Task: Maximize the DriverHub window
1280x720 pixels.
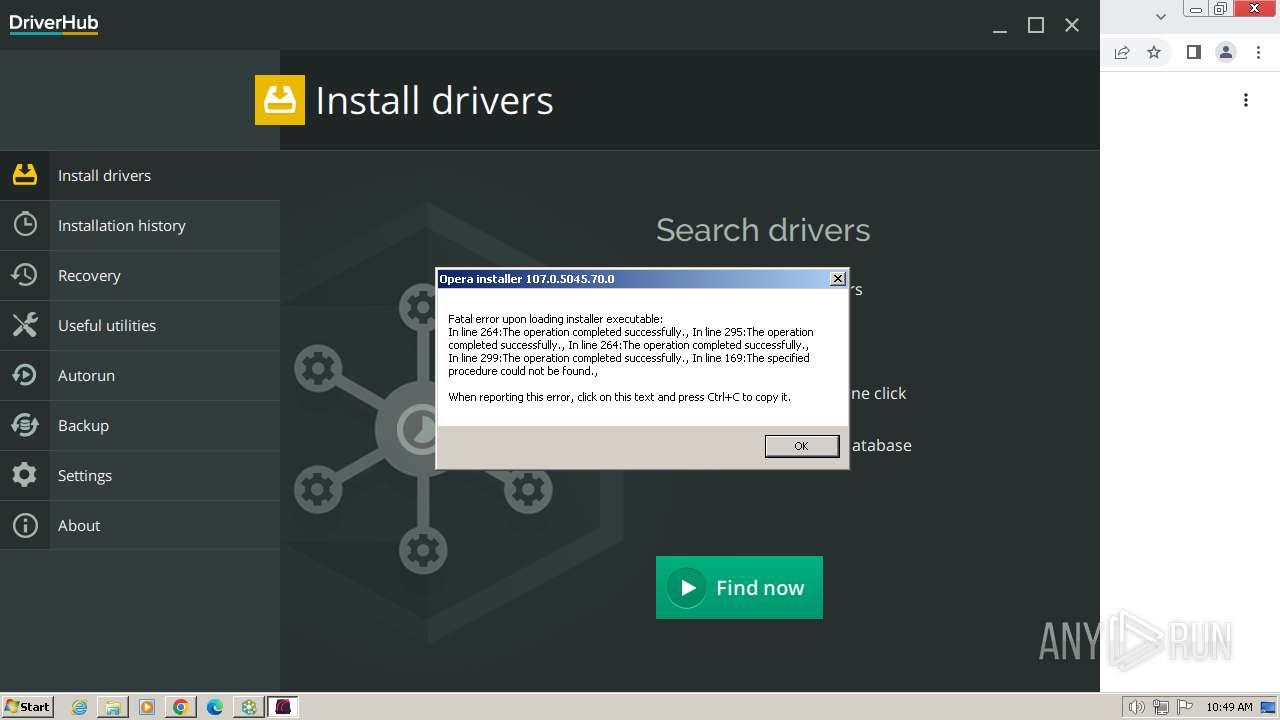Action: point(1036,25)
